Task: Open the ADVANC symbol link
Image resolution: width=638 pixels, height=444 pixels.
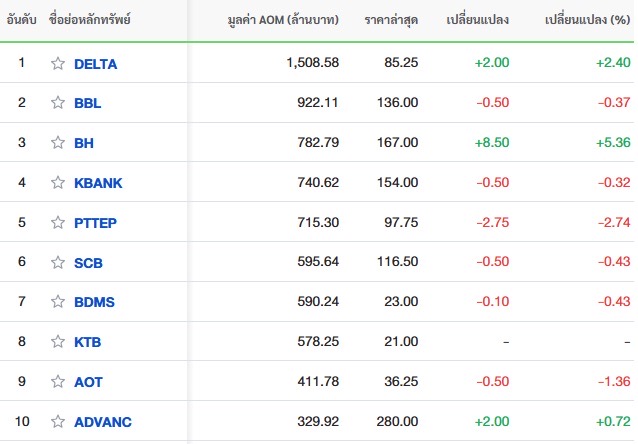Action: [x=103, y=422]
